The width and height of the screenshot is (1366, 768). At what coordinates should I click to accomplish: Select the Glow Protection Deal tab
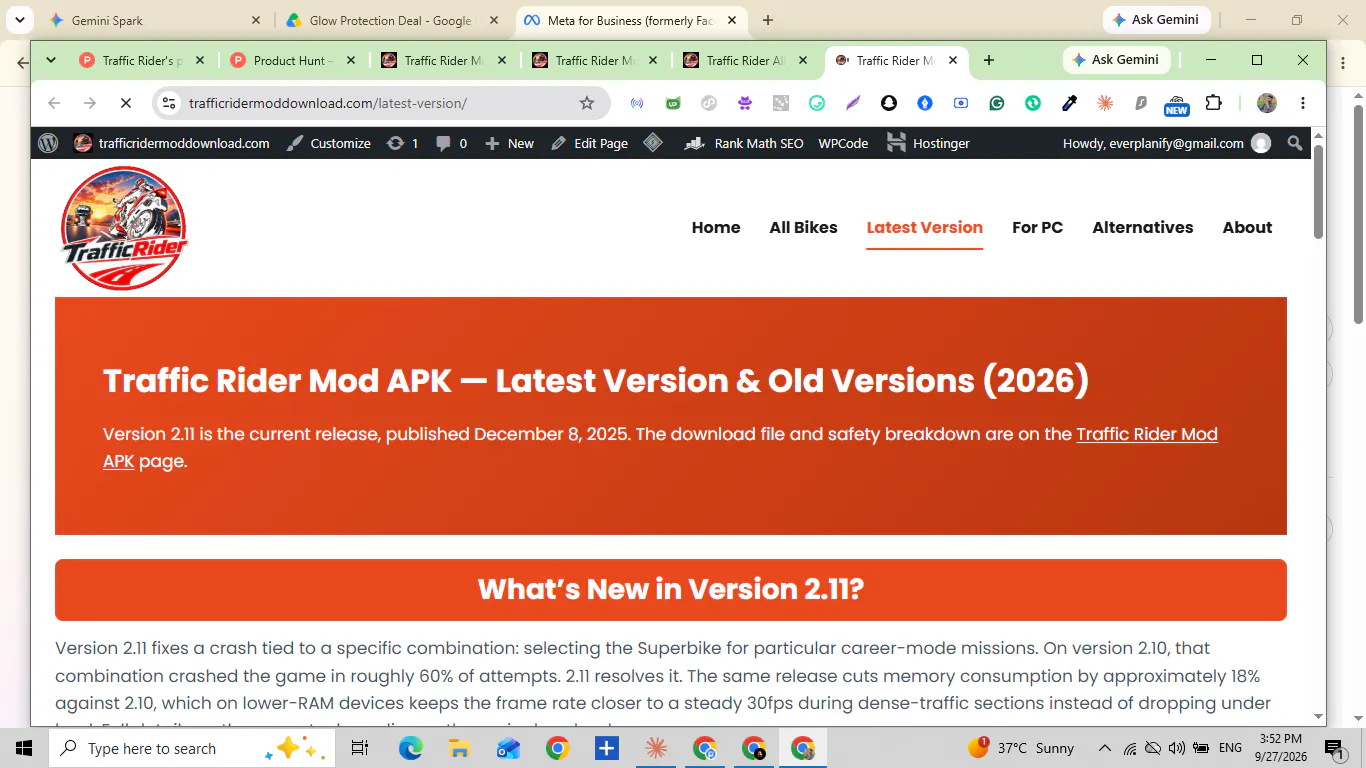pyautogui.click(x=392, y=20)
